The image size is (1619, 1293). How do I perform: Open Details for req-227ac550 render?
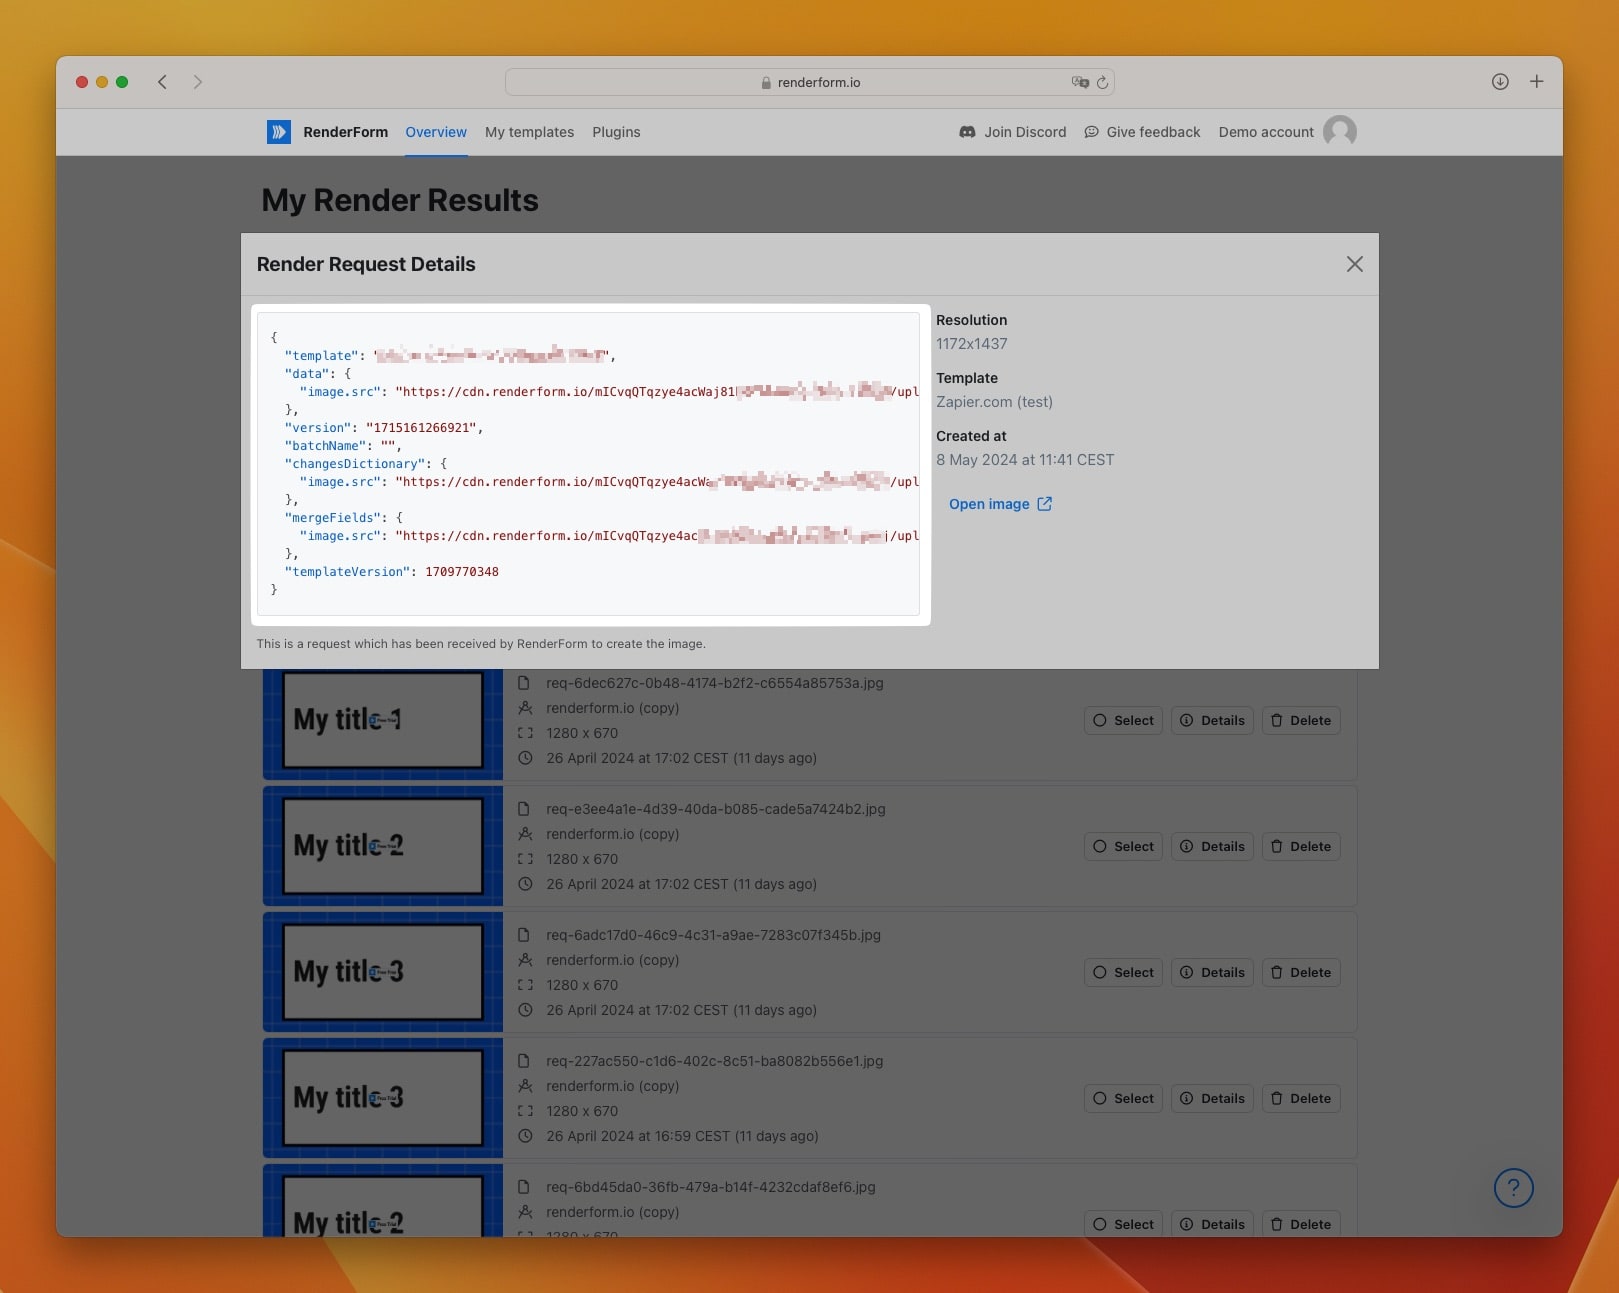coord(1212,1098)
